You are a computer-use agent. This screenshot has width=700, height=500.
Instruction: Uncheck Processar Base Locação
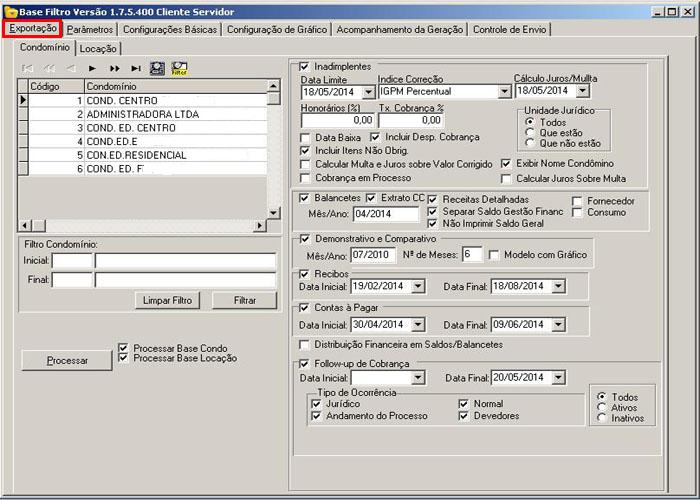[123, 358]
